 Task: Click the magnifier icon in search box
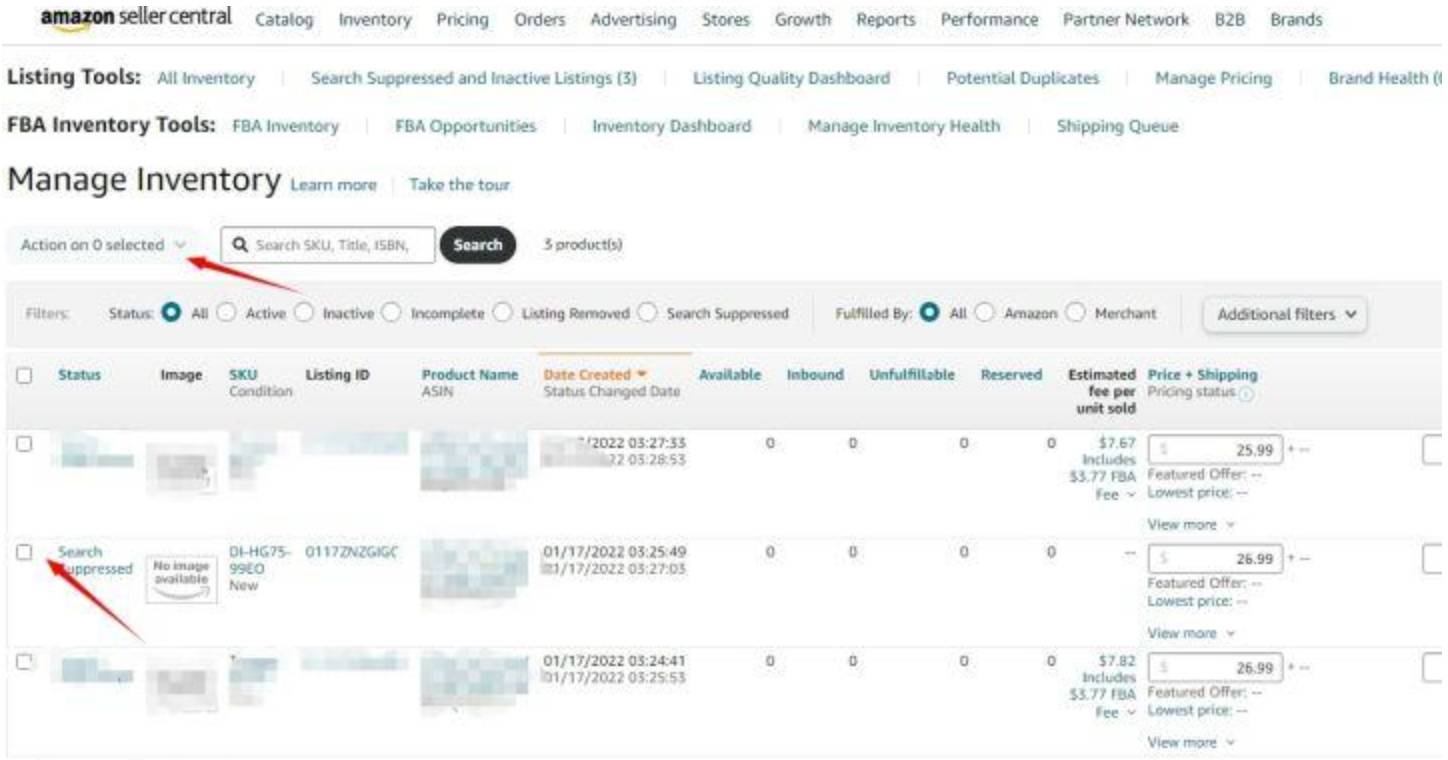tap(240, 245)
